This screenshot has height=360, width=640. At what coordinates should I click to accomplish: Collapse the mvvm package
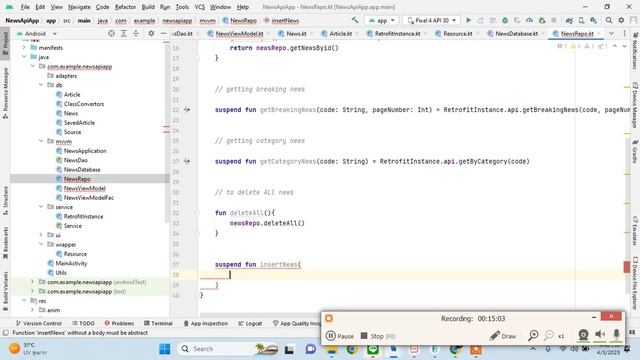(x=41, y=141)
